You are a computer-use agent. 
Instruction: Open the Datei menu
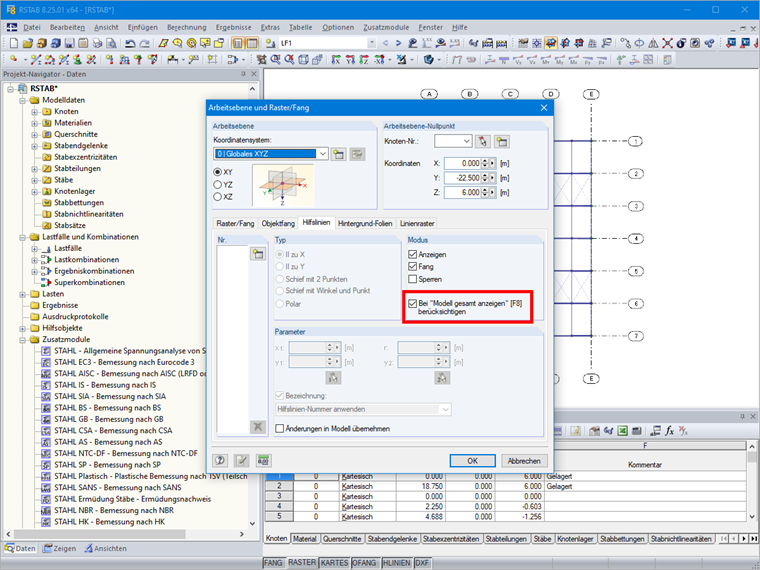point(32,27)
